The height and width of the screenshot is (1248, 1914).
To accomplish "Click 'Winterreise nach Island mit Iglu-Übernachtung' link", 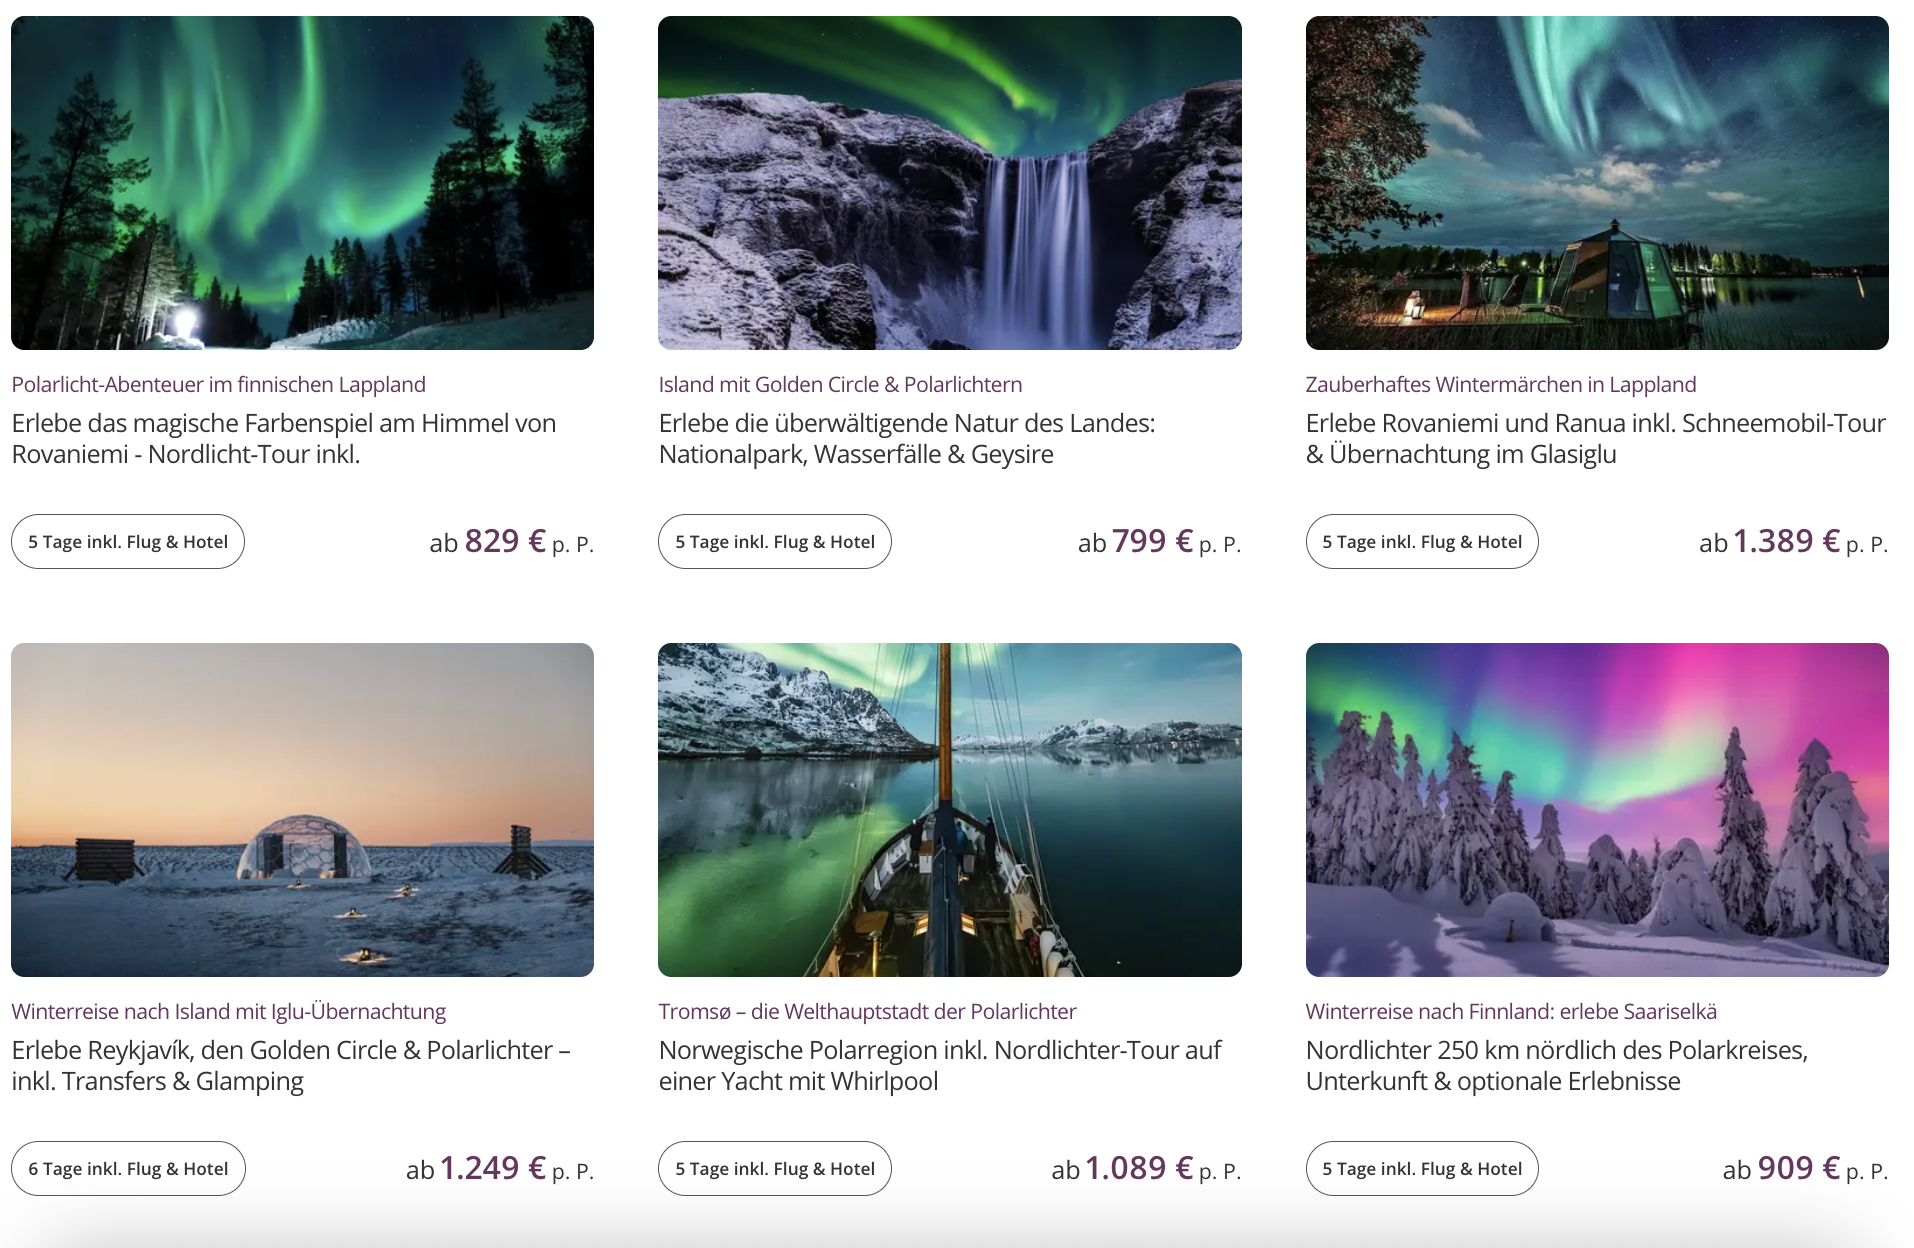I will [229, 1011].
